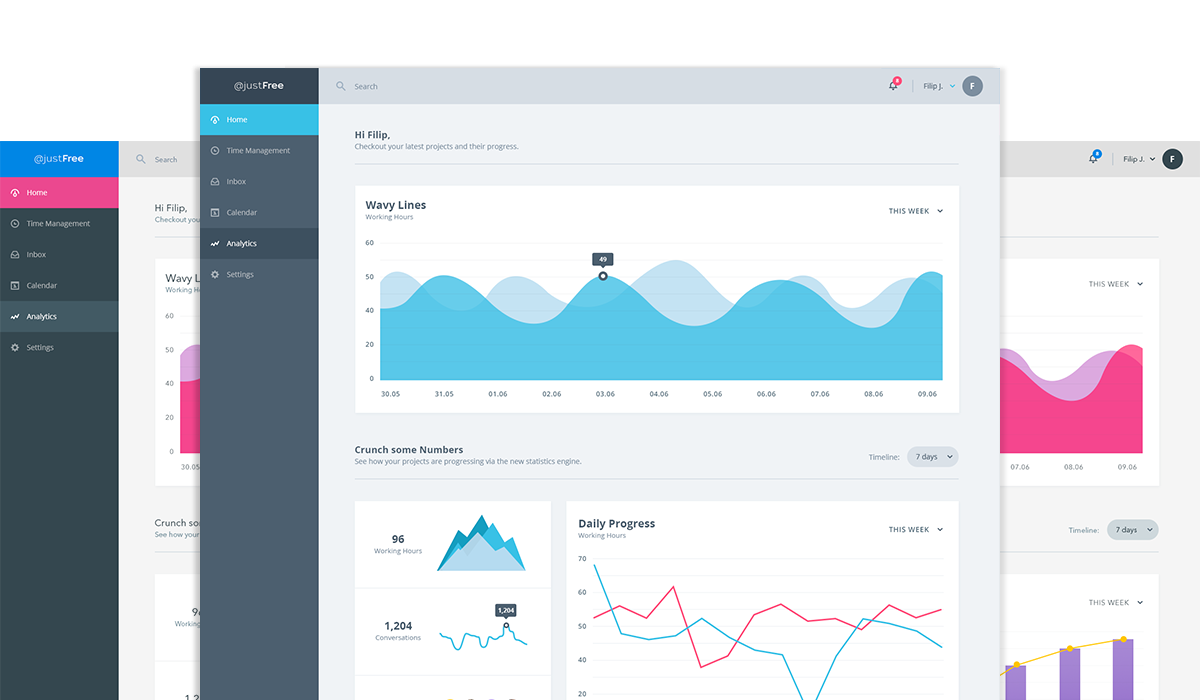Image resolution: width=1200 pixels, height=700 pixels.
Task: Open the 7 days Timeline dropdown in front panel
Action: [x=932, y=457]
